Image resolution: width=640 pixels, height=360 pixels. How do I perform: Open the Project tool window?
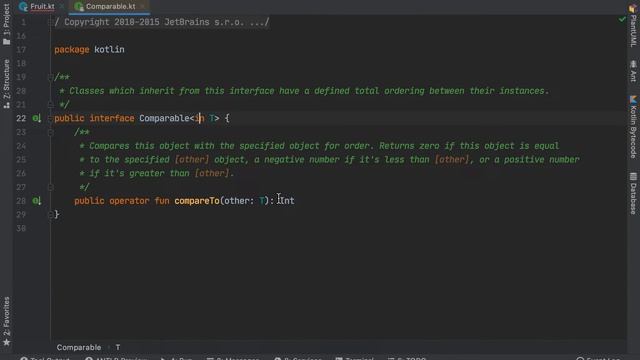pos(7,24)
